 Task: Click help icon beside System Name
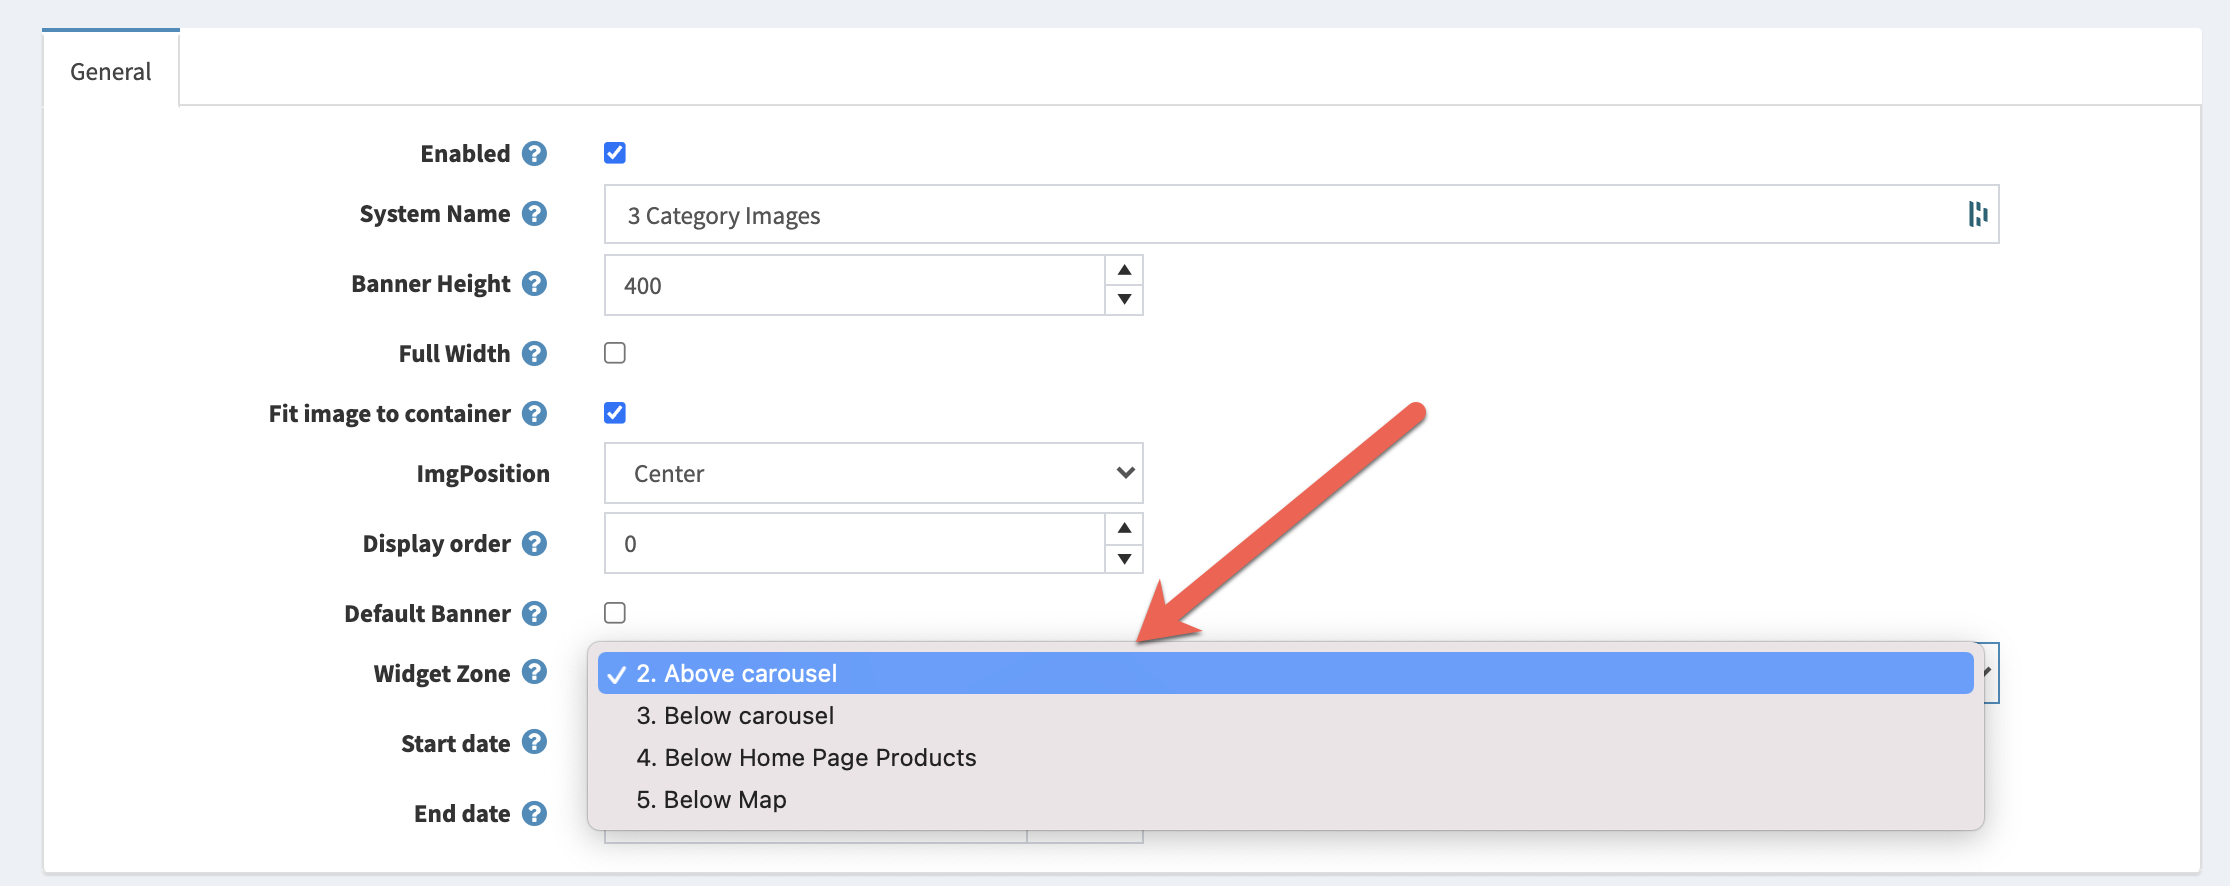(x=535, y=214)
